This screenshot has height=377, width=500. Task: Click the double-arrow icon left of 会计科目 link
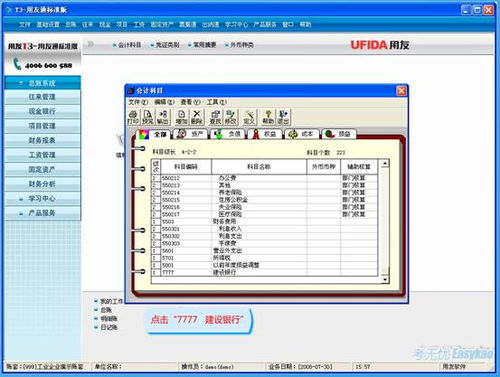click(x=90, y=44)
